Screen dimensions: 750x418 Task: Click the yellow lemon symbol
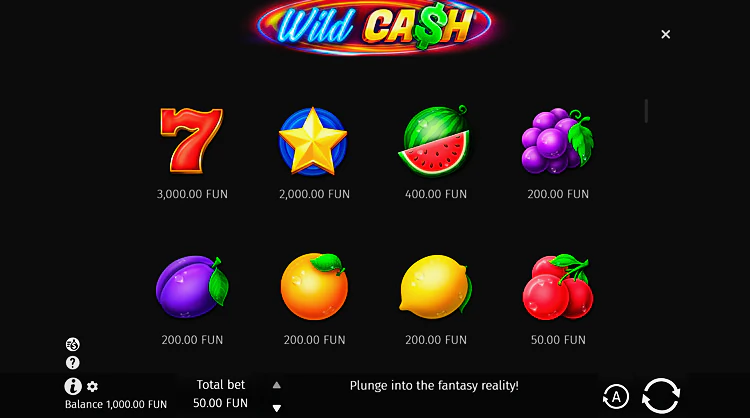(435, 287)
